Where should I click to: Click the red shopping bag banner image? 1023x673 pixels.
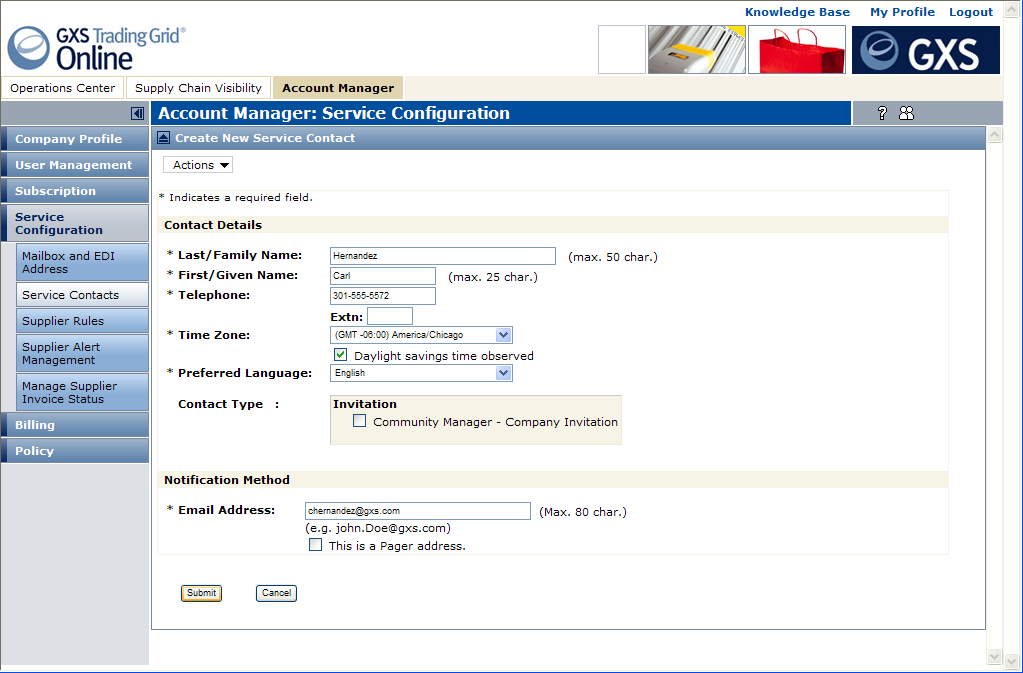(x=797, y=50)
